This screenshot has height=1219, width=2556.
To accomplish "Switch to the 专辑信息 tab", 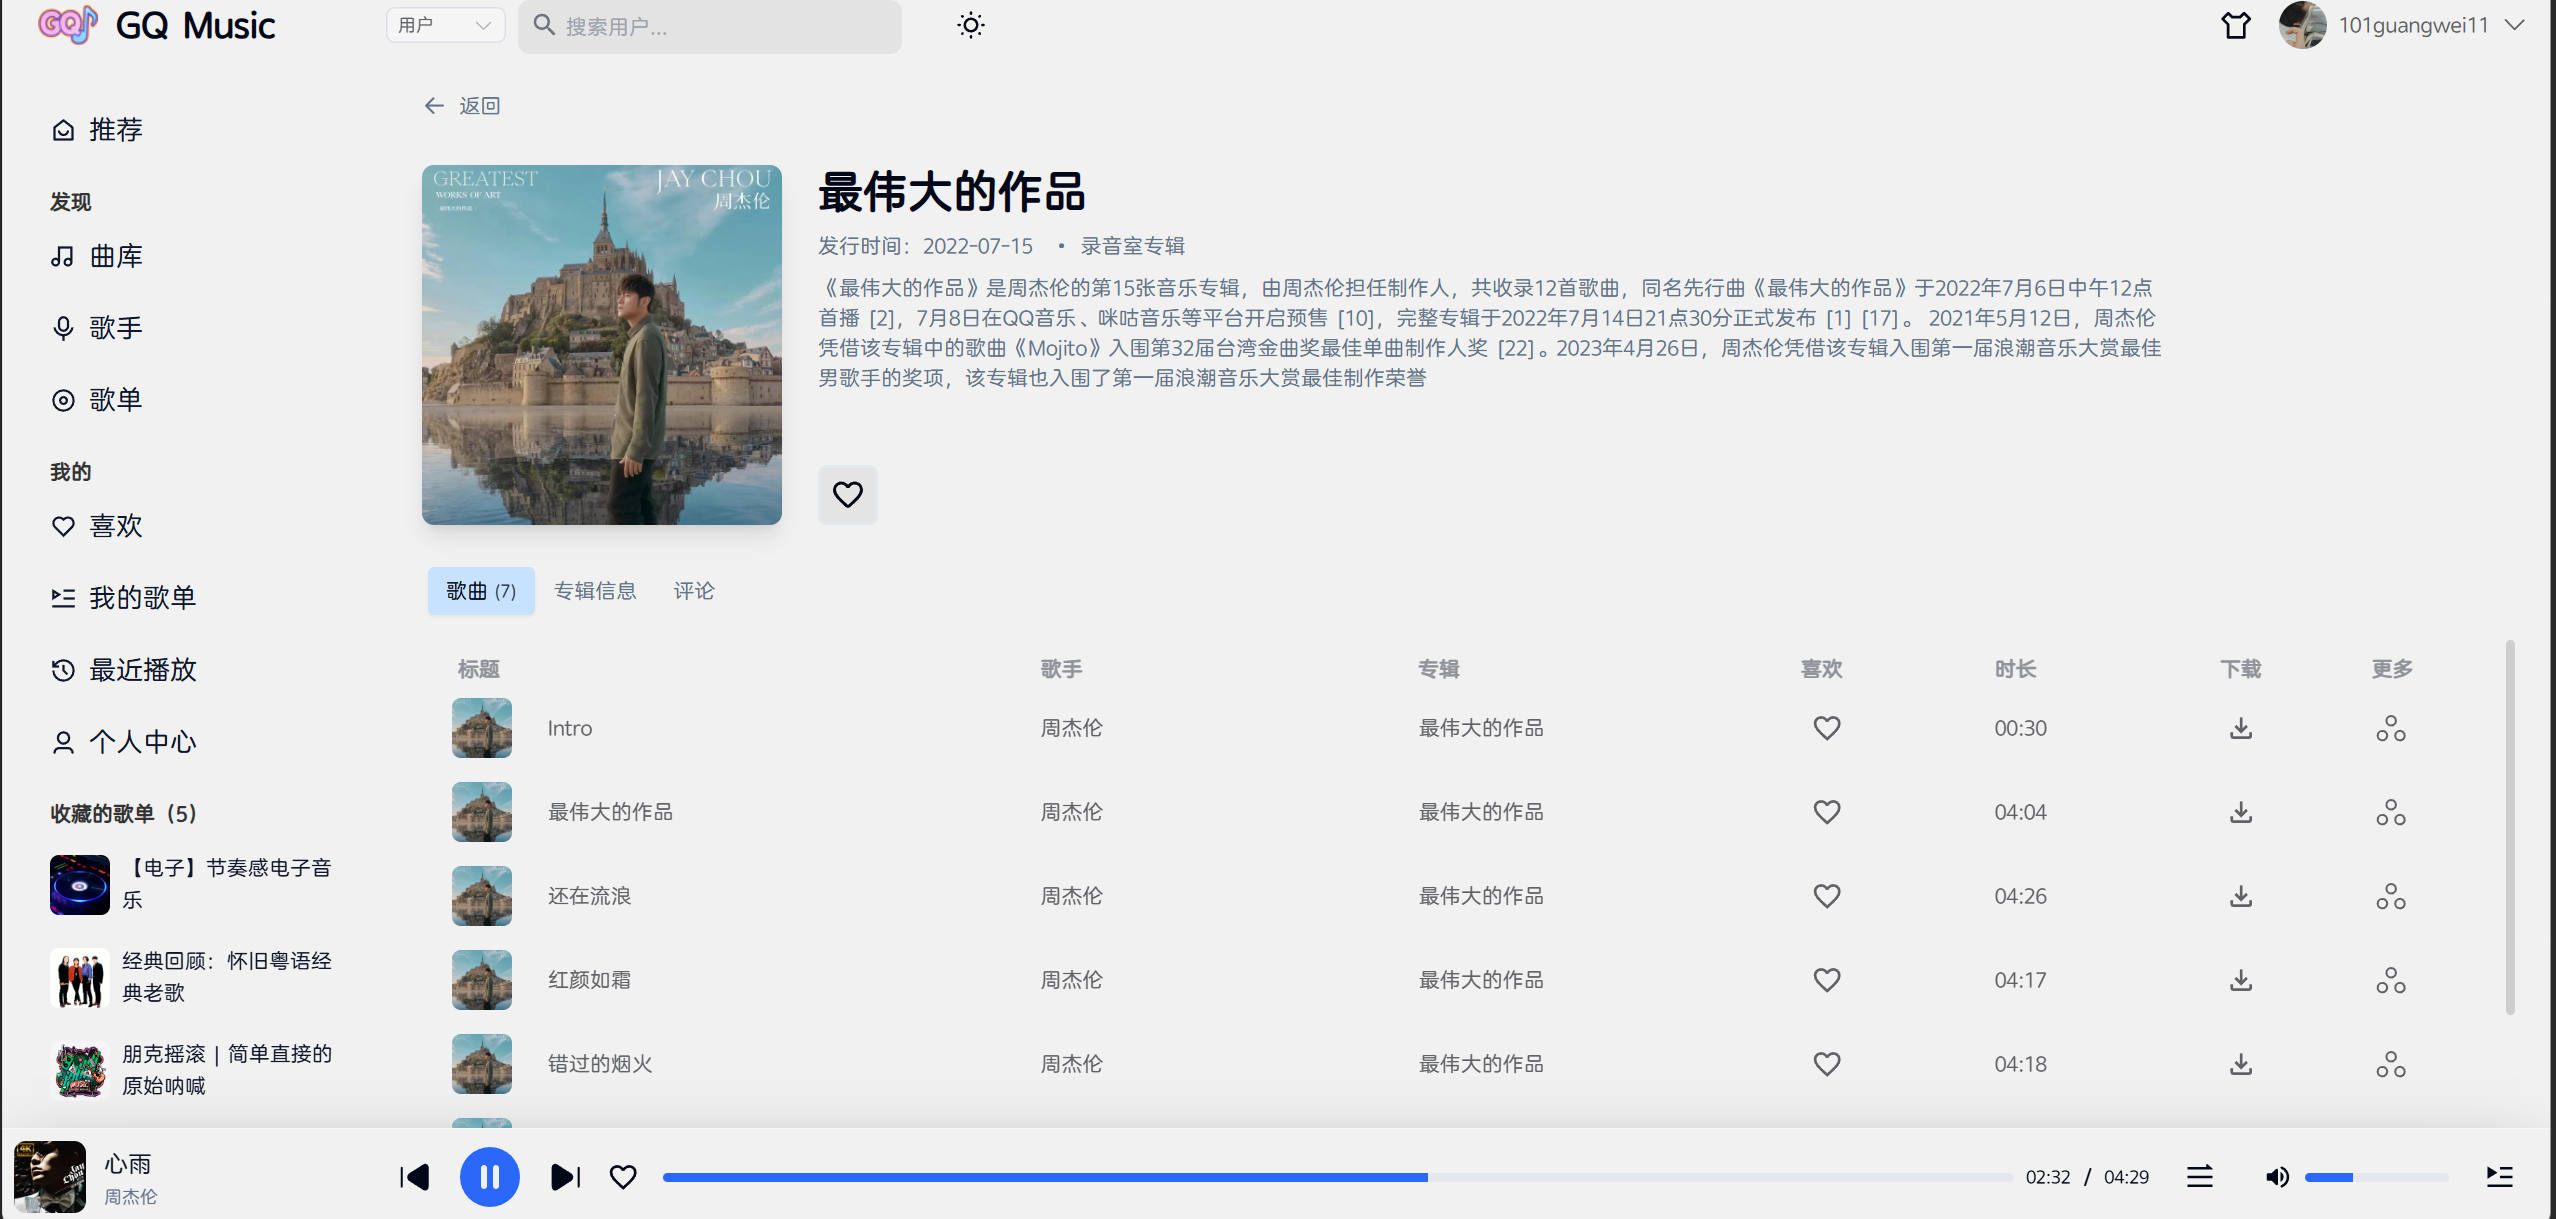I will pos(595,591).
